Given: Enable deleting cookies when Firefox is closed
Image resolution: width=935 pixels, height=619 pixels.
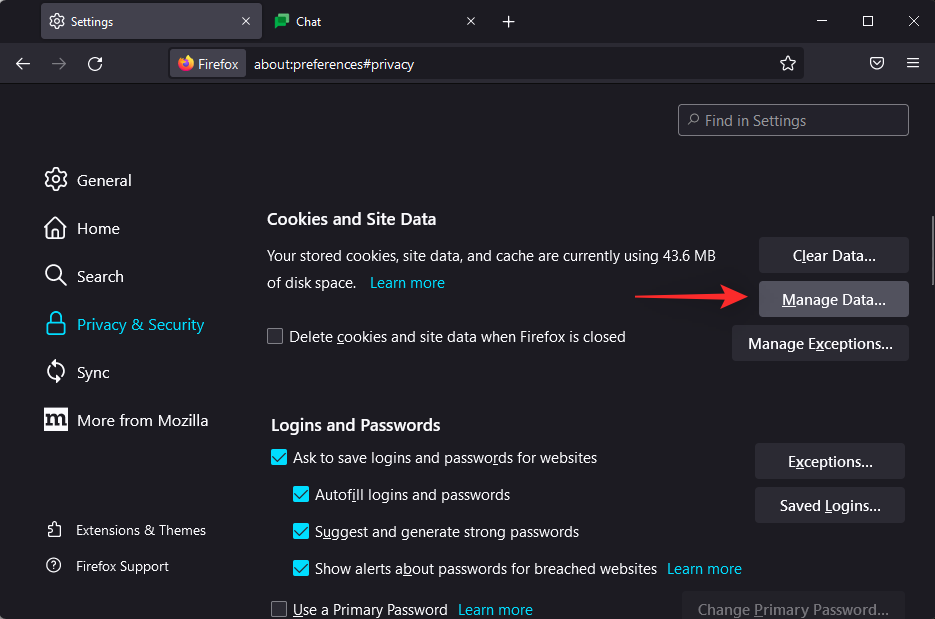Looking at the screenshot, I should (275, 337).
